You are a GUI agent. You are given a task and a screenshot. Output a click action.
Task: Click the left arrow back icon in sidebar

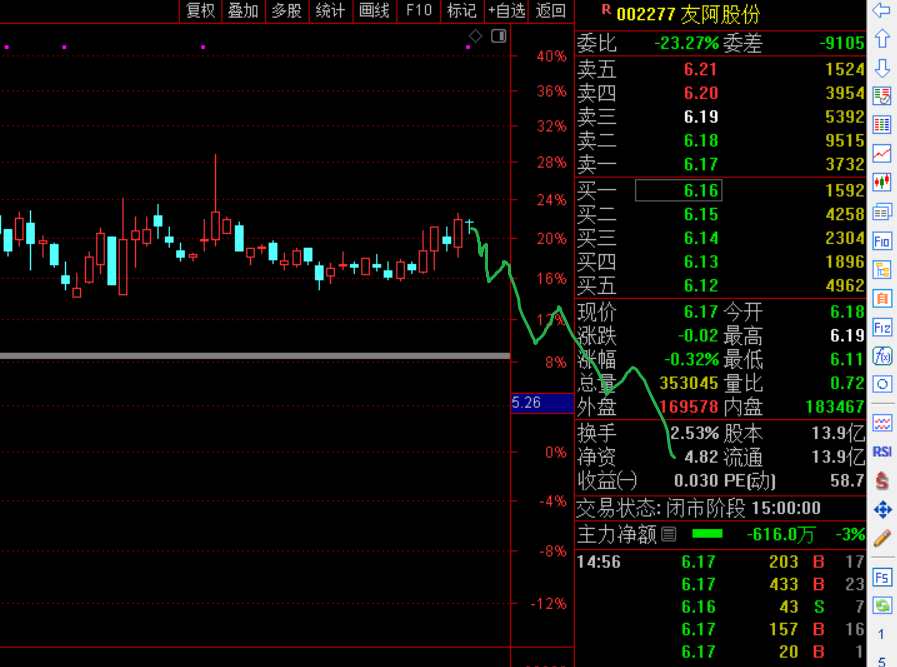tap(882, 10)
